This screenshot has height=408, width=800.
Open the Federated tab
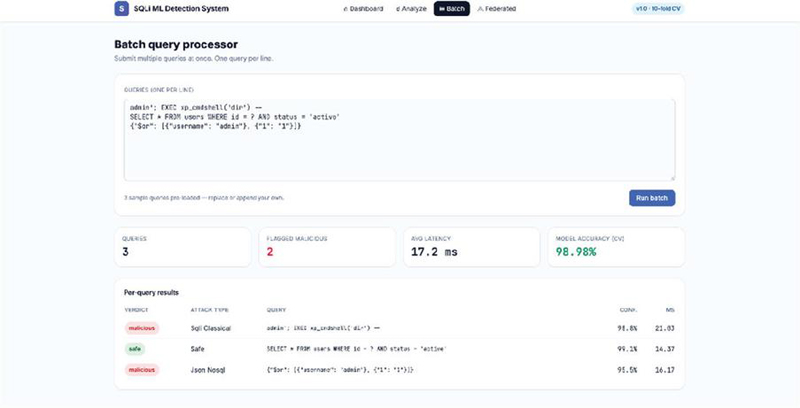[497, 9]
